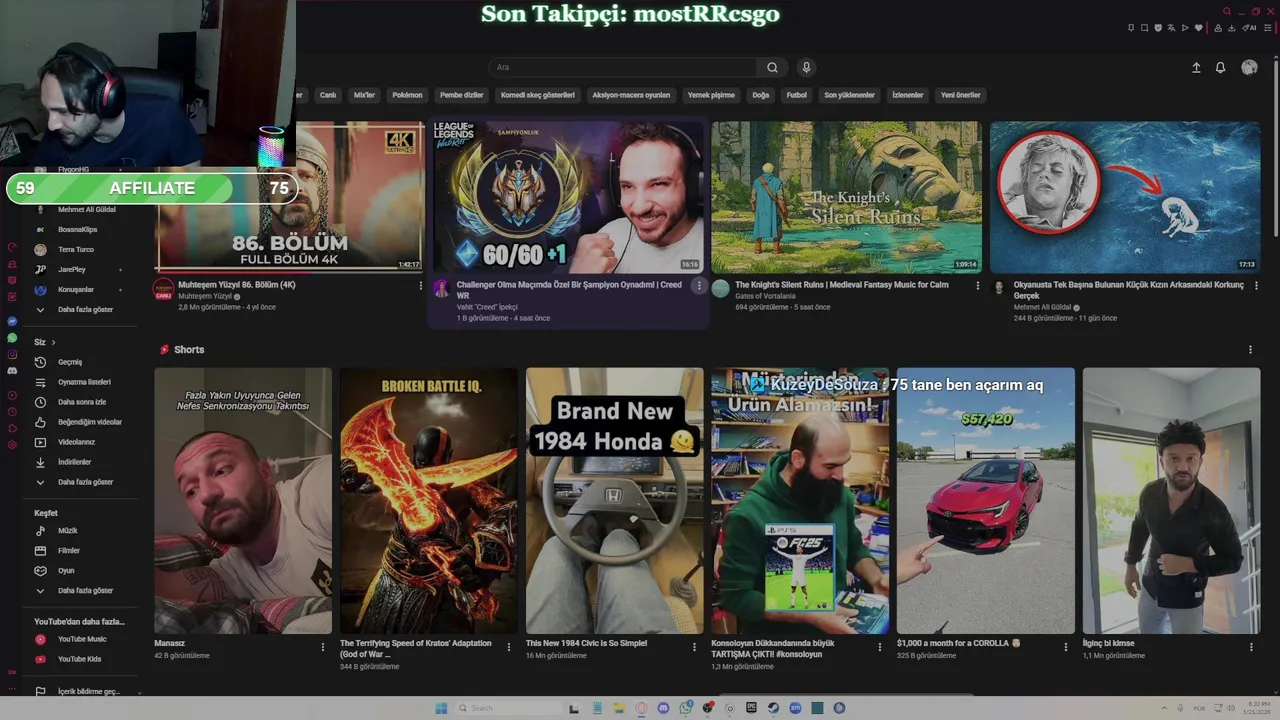The height and width of the screenshot is (720, 1280).
Task: Click the YouTube search magnifier button
Action: 772,67
